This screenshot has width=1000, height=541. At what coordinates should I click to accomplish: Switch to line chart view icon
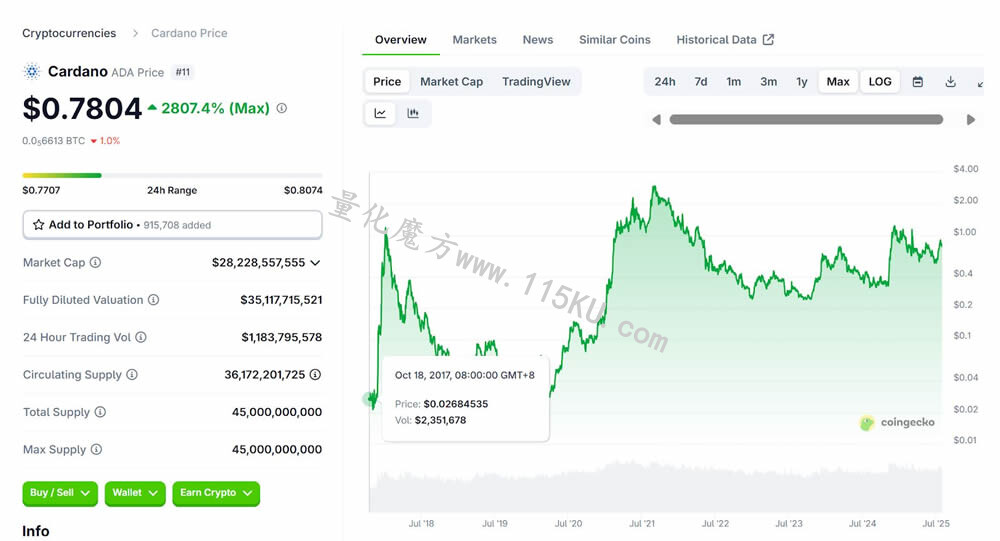tap(380, 114)
